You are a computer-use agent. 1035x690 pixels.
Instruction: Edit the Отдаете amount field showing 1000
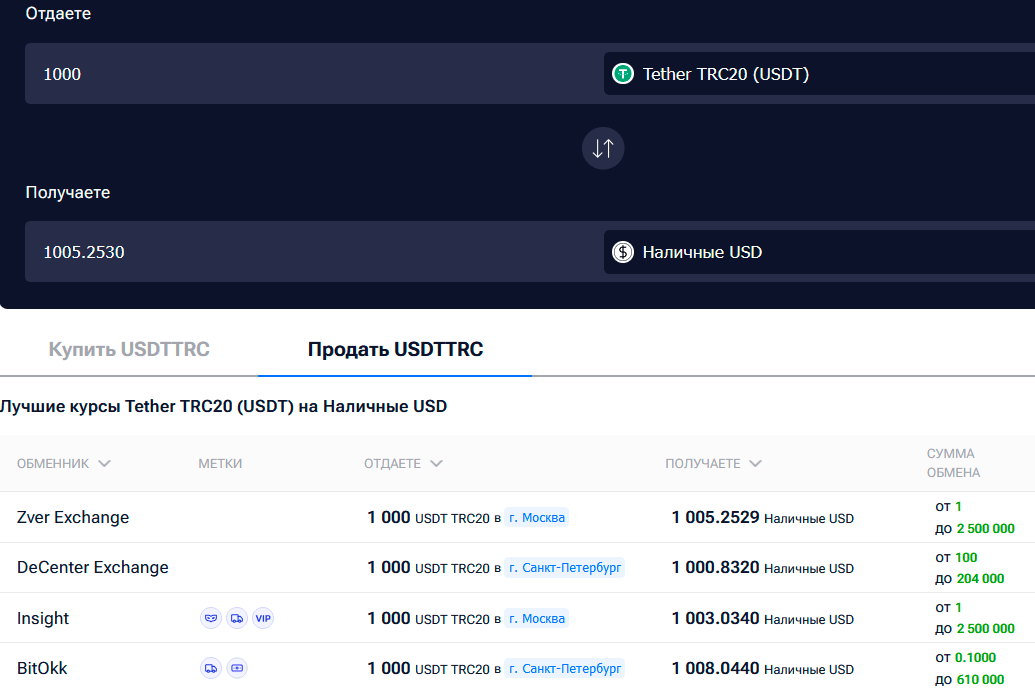[314, 73]
